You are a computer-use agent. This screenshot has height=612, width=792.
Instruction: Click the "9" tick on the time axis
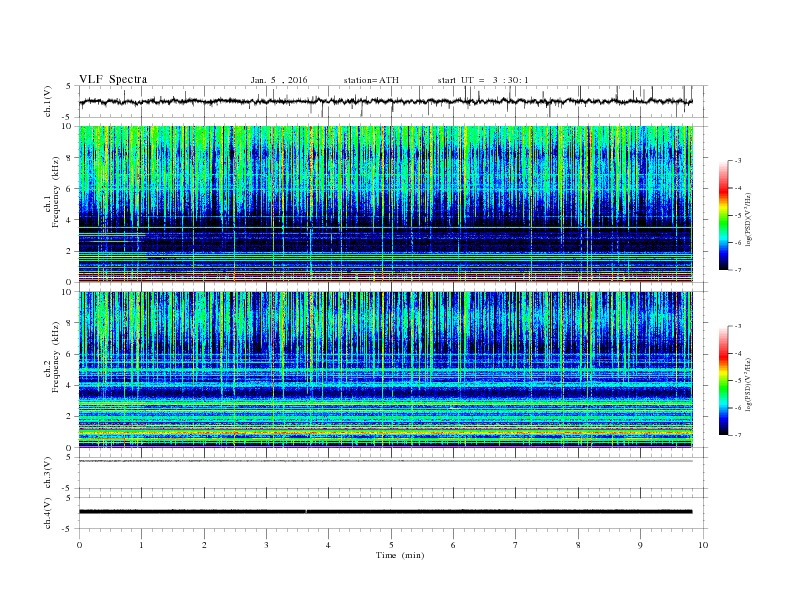pos(640,545)
